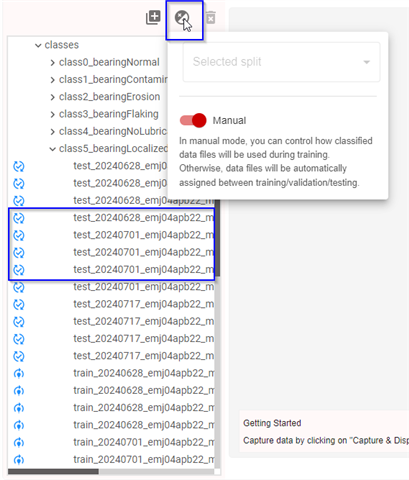409x480 pixels.
Task: Toggle the Manual mode switch off
Action: point(193,120)
